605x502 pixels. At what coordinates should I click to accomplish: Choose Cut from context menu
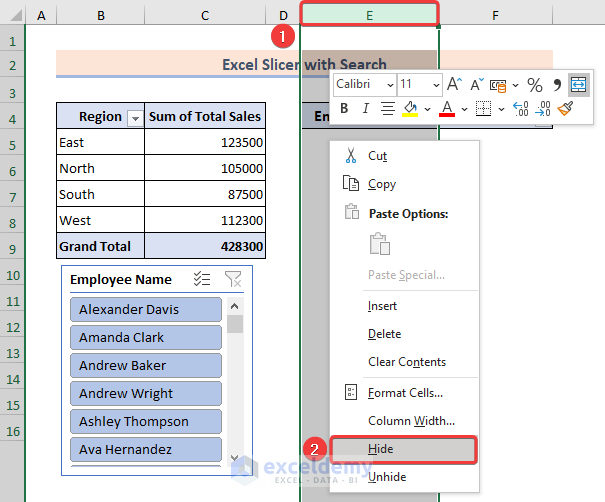pos(404,156)
